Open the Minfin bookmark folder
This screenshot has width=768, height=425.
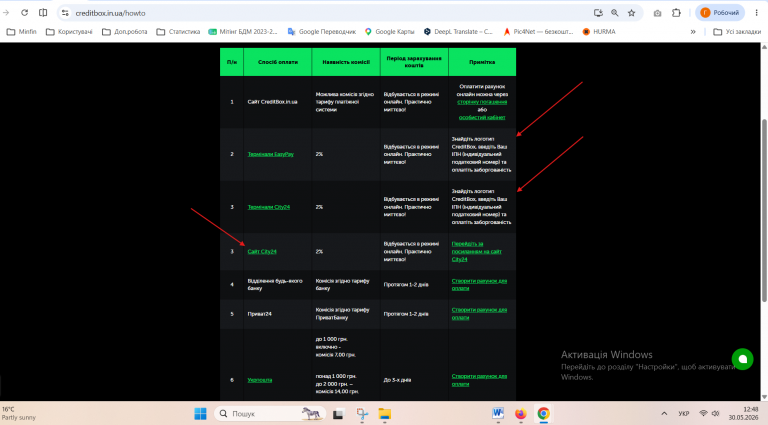tap(22, 32)
